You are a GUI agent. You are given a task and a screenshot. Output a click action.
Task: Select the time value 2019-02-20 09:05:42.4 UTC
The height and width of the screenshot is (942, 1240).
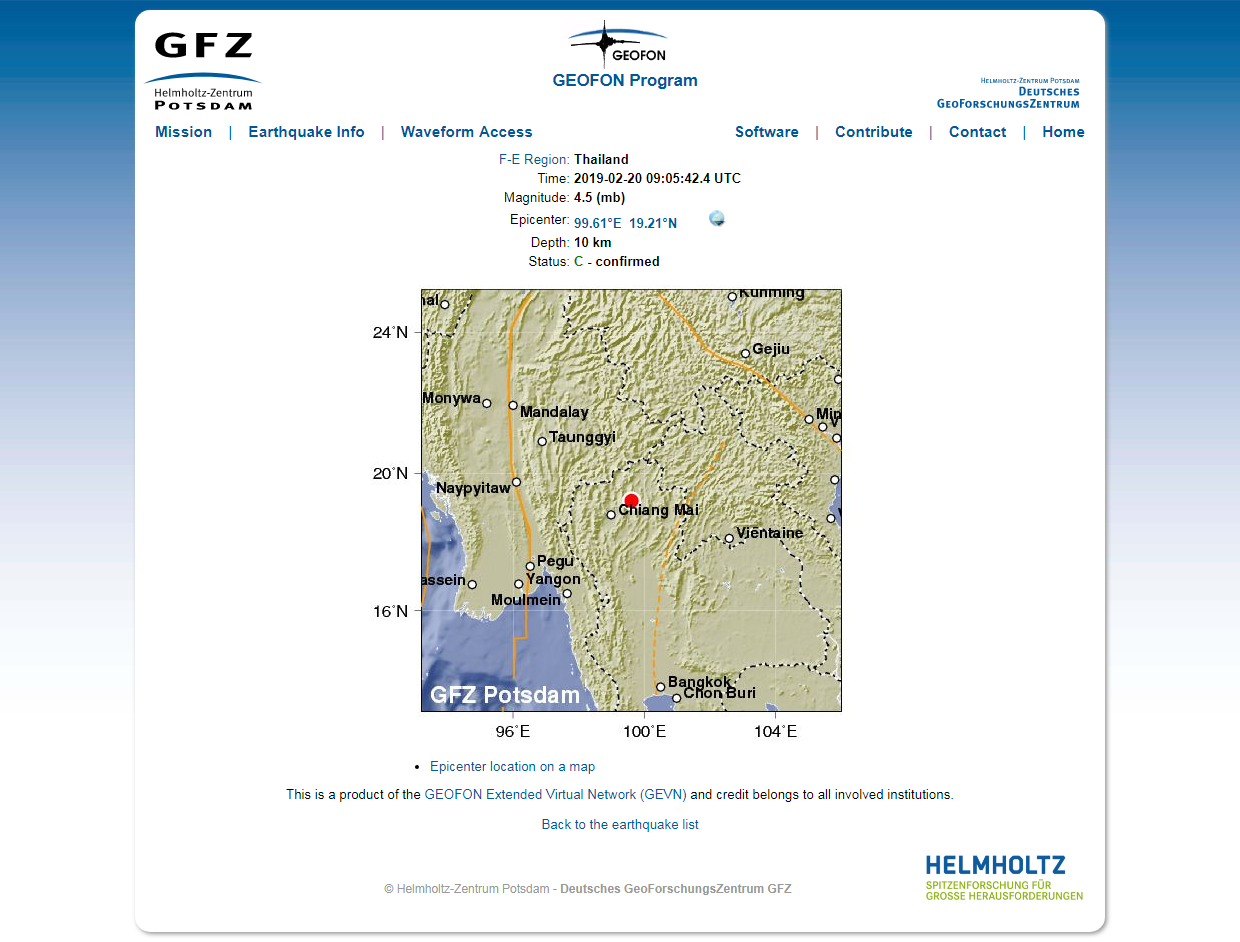(657, 179)
